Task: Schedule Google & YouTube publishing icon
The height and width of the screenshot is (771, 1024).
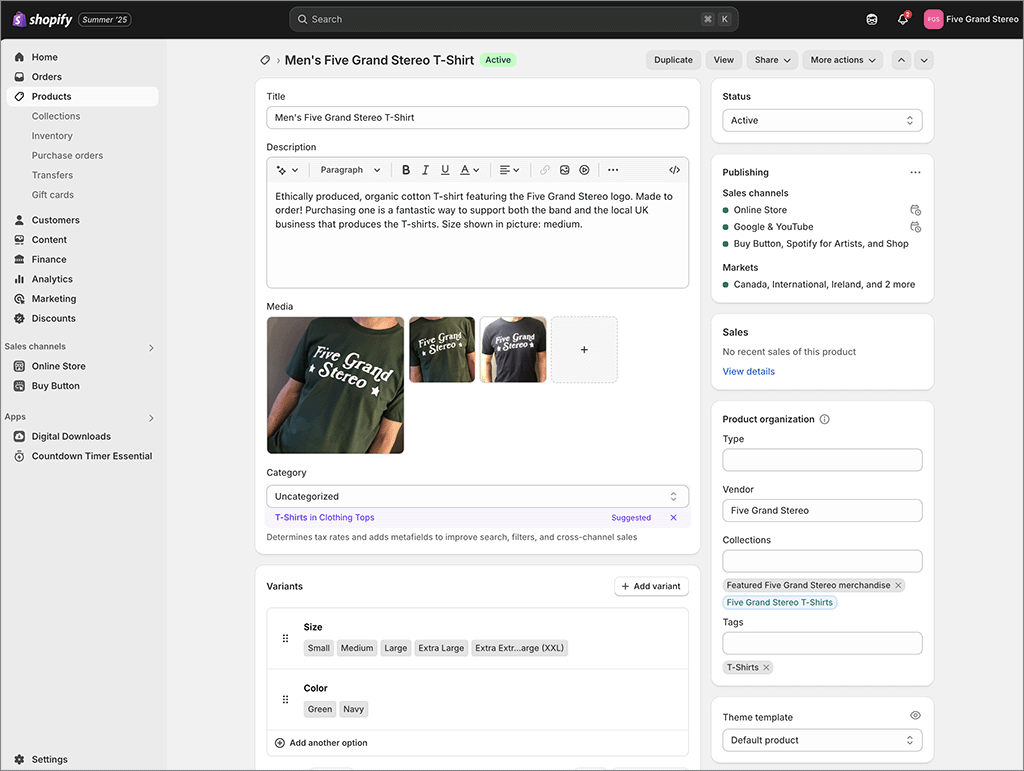Action: tap(916, 227)
